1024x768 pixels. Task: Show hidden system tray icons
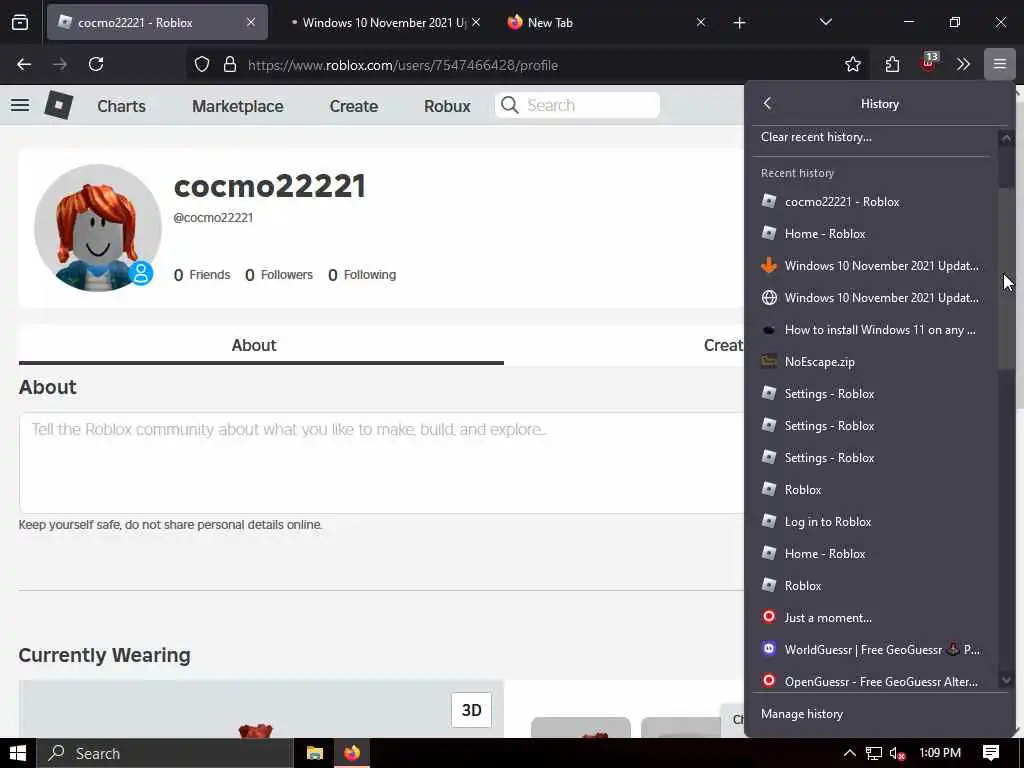850,753
